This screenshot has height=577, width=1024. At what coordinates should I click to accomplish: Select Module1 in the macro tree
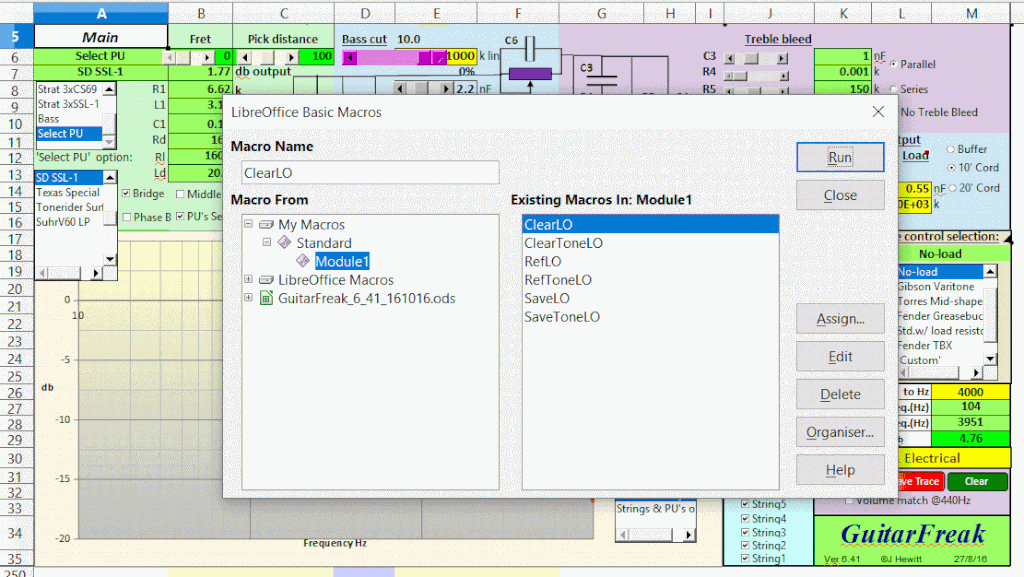(342, 261)
